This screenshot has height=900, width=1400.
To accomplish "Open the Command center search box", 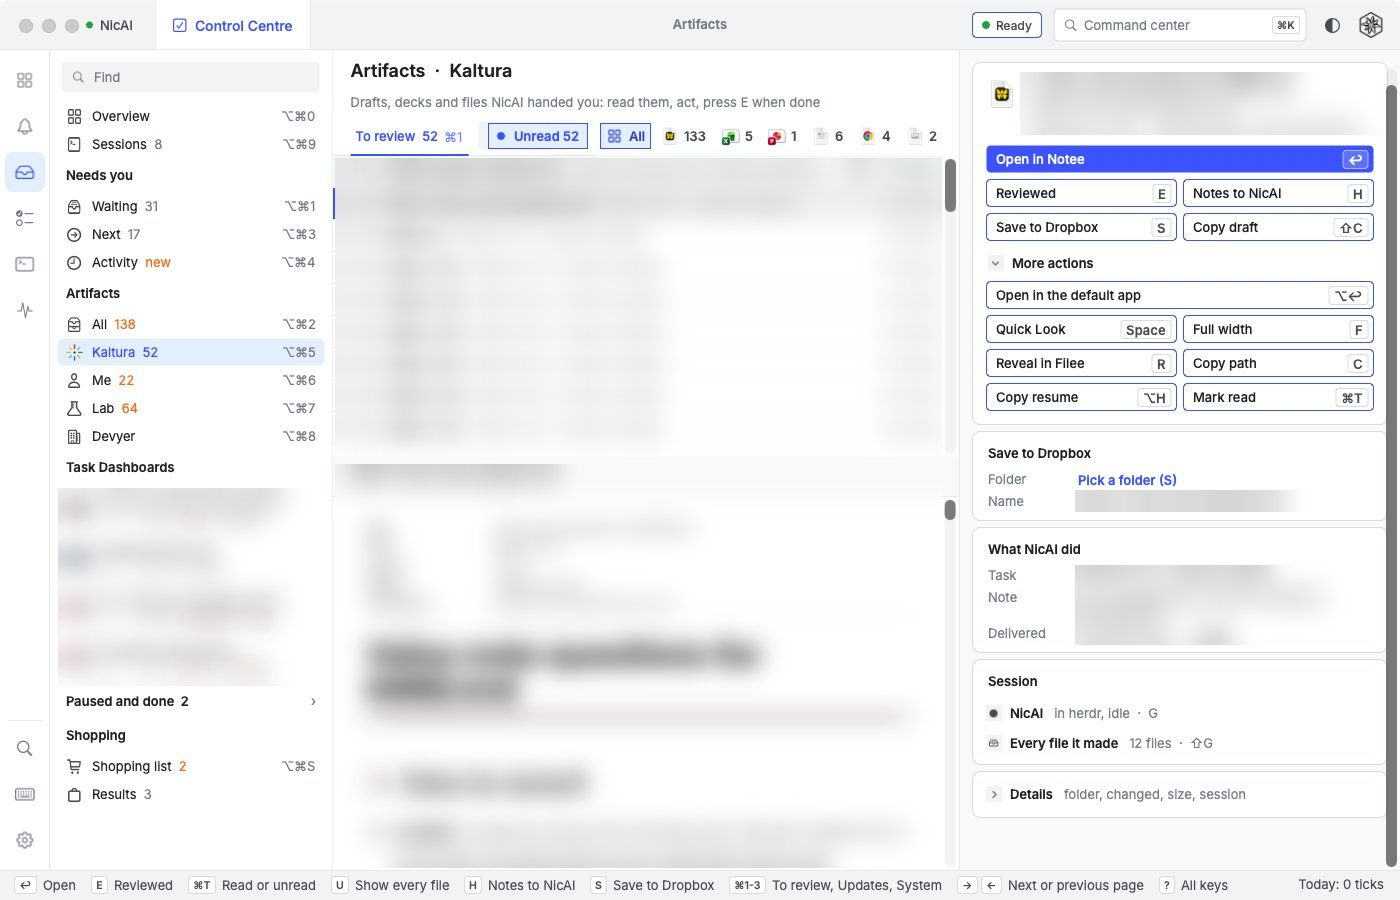I will click(x=1179, y=25).
